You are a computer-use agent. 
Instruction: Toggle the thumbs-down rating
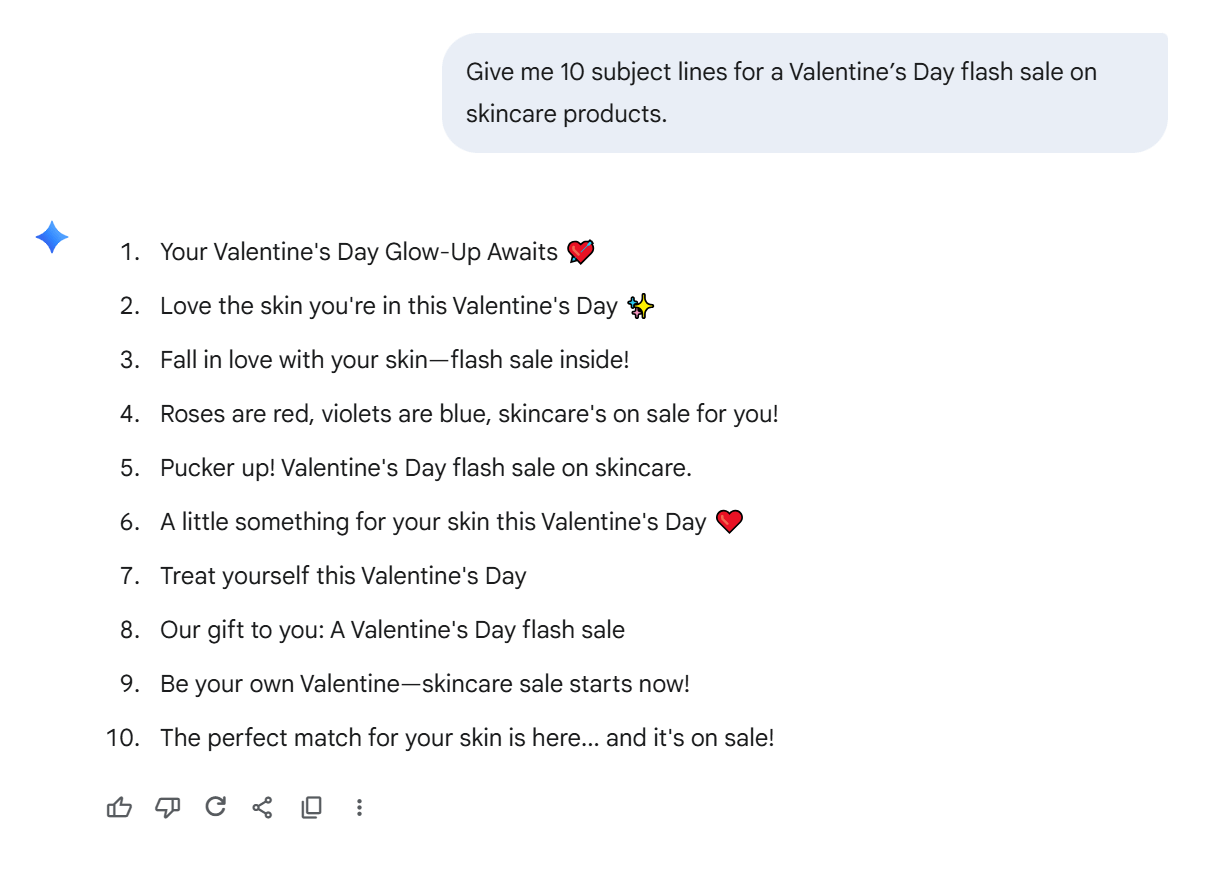[167, 806]
